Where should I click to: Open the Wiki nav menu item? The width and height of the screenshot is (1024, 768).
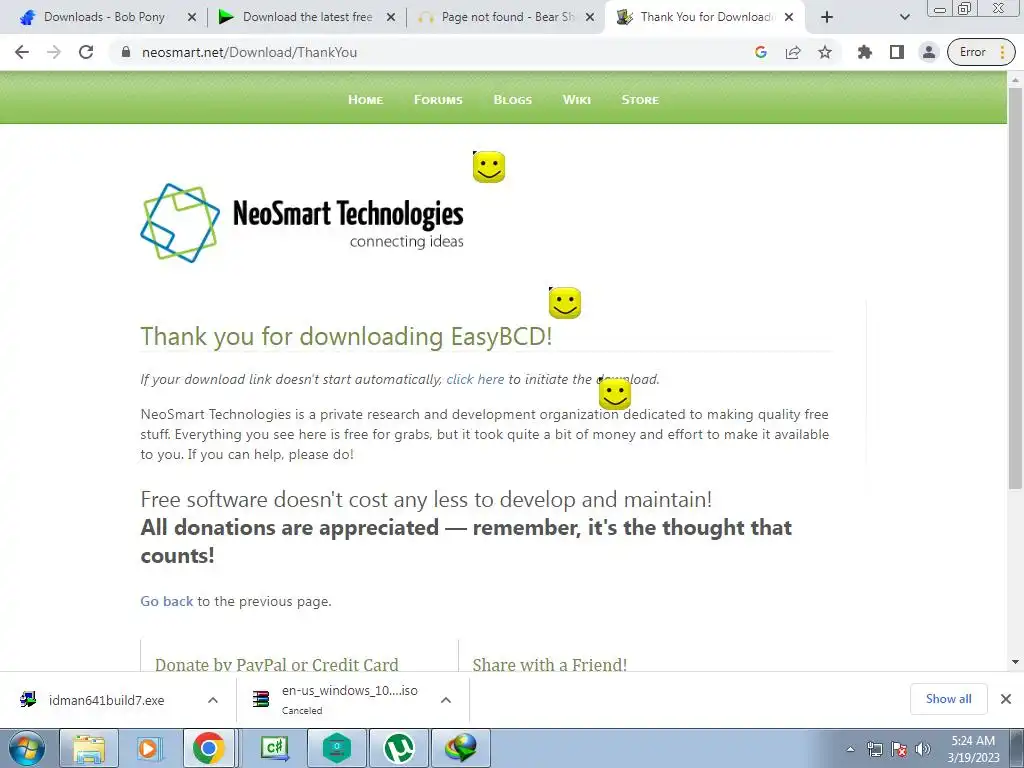click(x=577, y=100)
